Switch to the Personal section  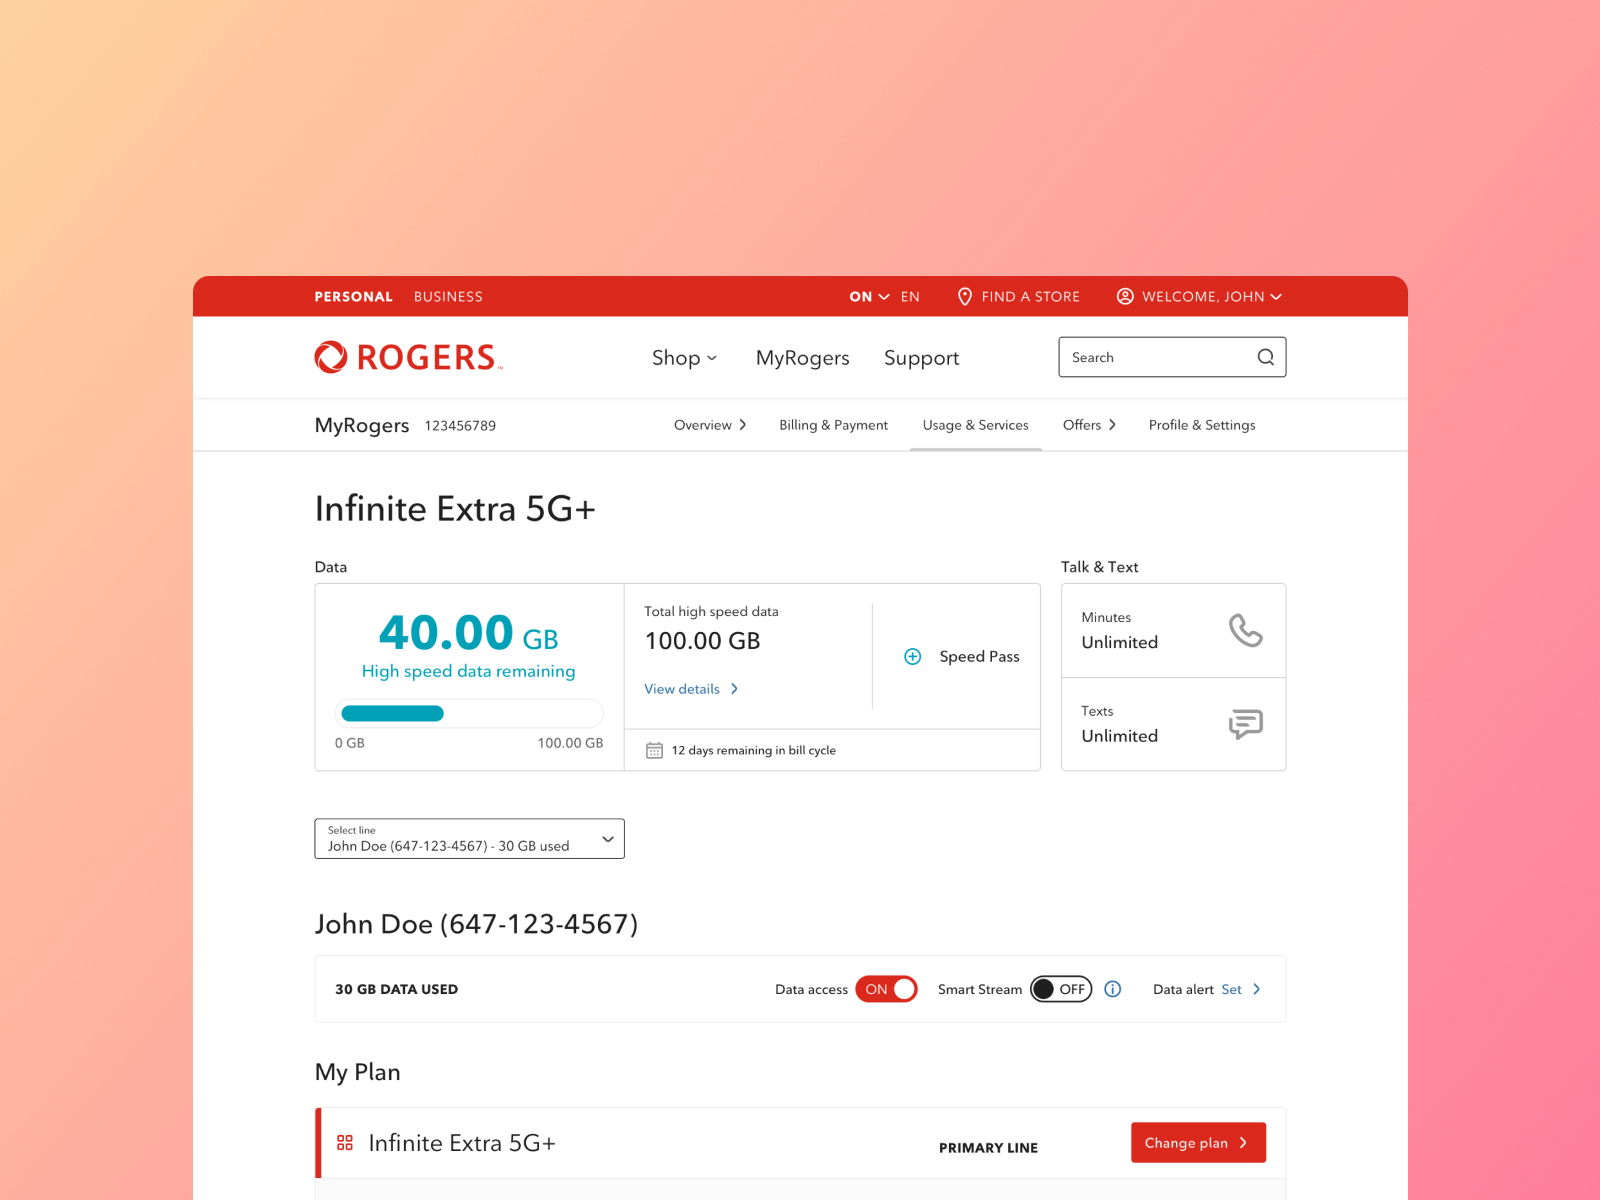pos(353,297)
